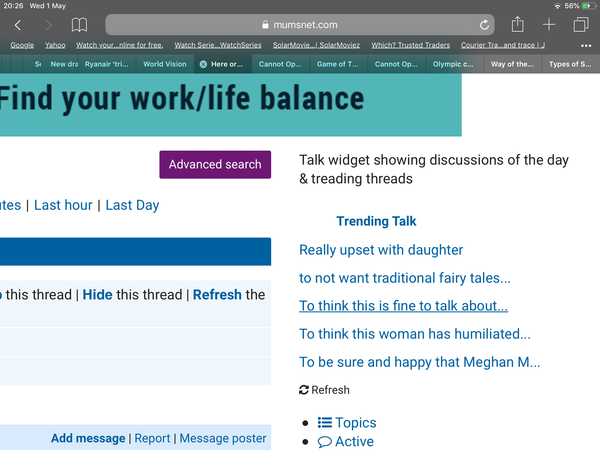Viewport: 600px width, 450px height.
Task: Open a new tab with plus icon
Action: (549, 25)
